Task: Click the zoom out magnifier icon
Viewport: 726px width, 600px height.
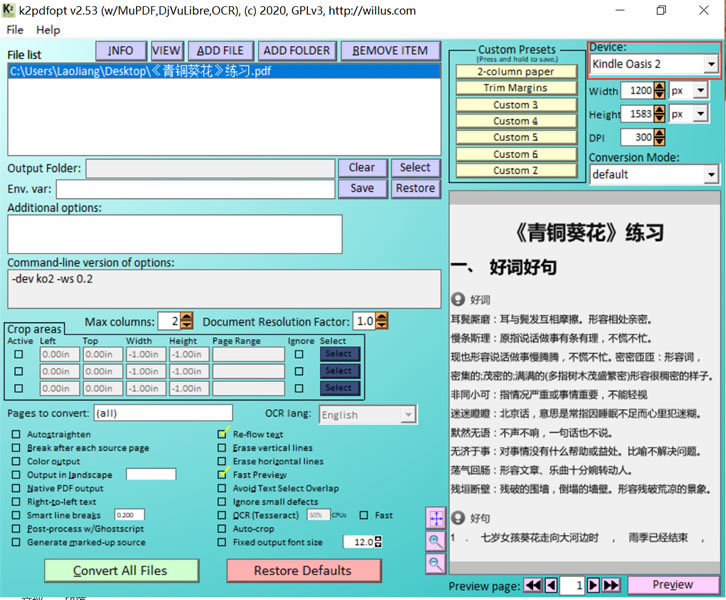Action: tap(436, 564)
